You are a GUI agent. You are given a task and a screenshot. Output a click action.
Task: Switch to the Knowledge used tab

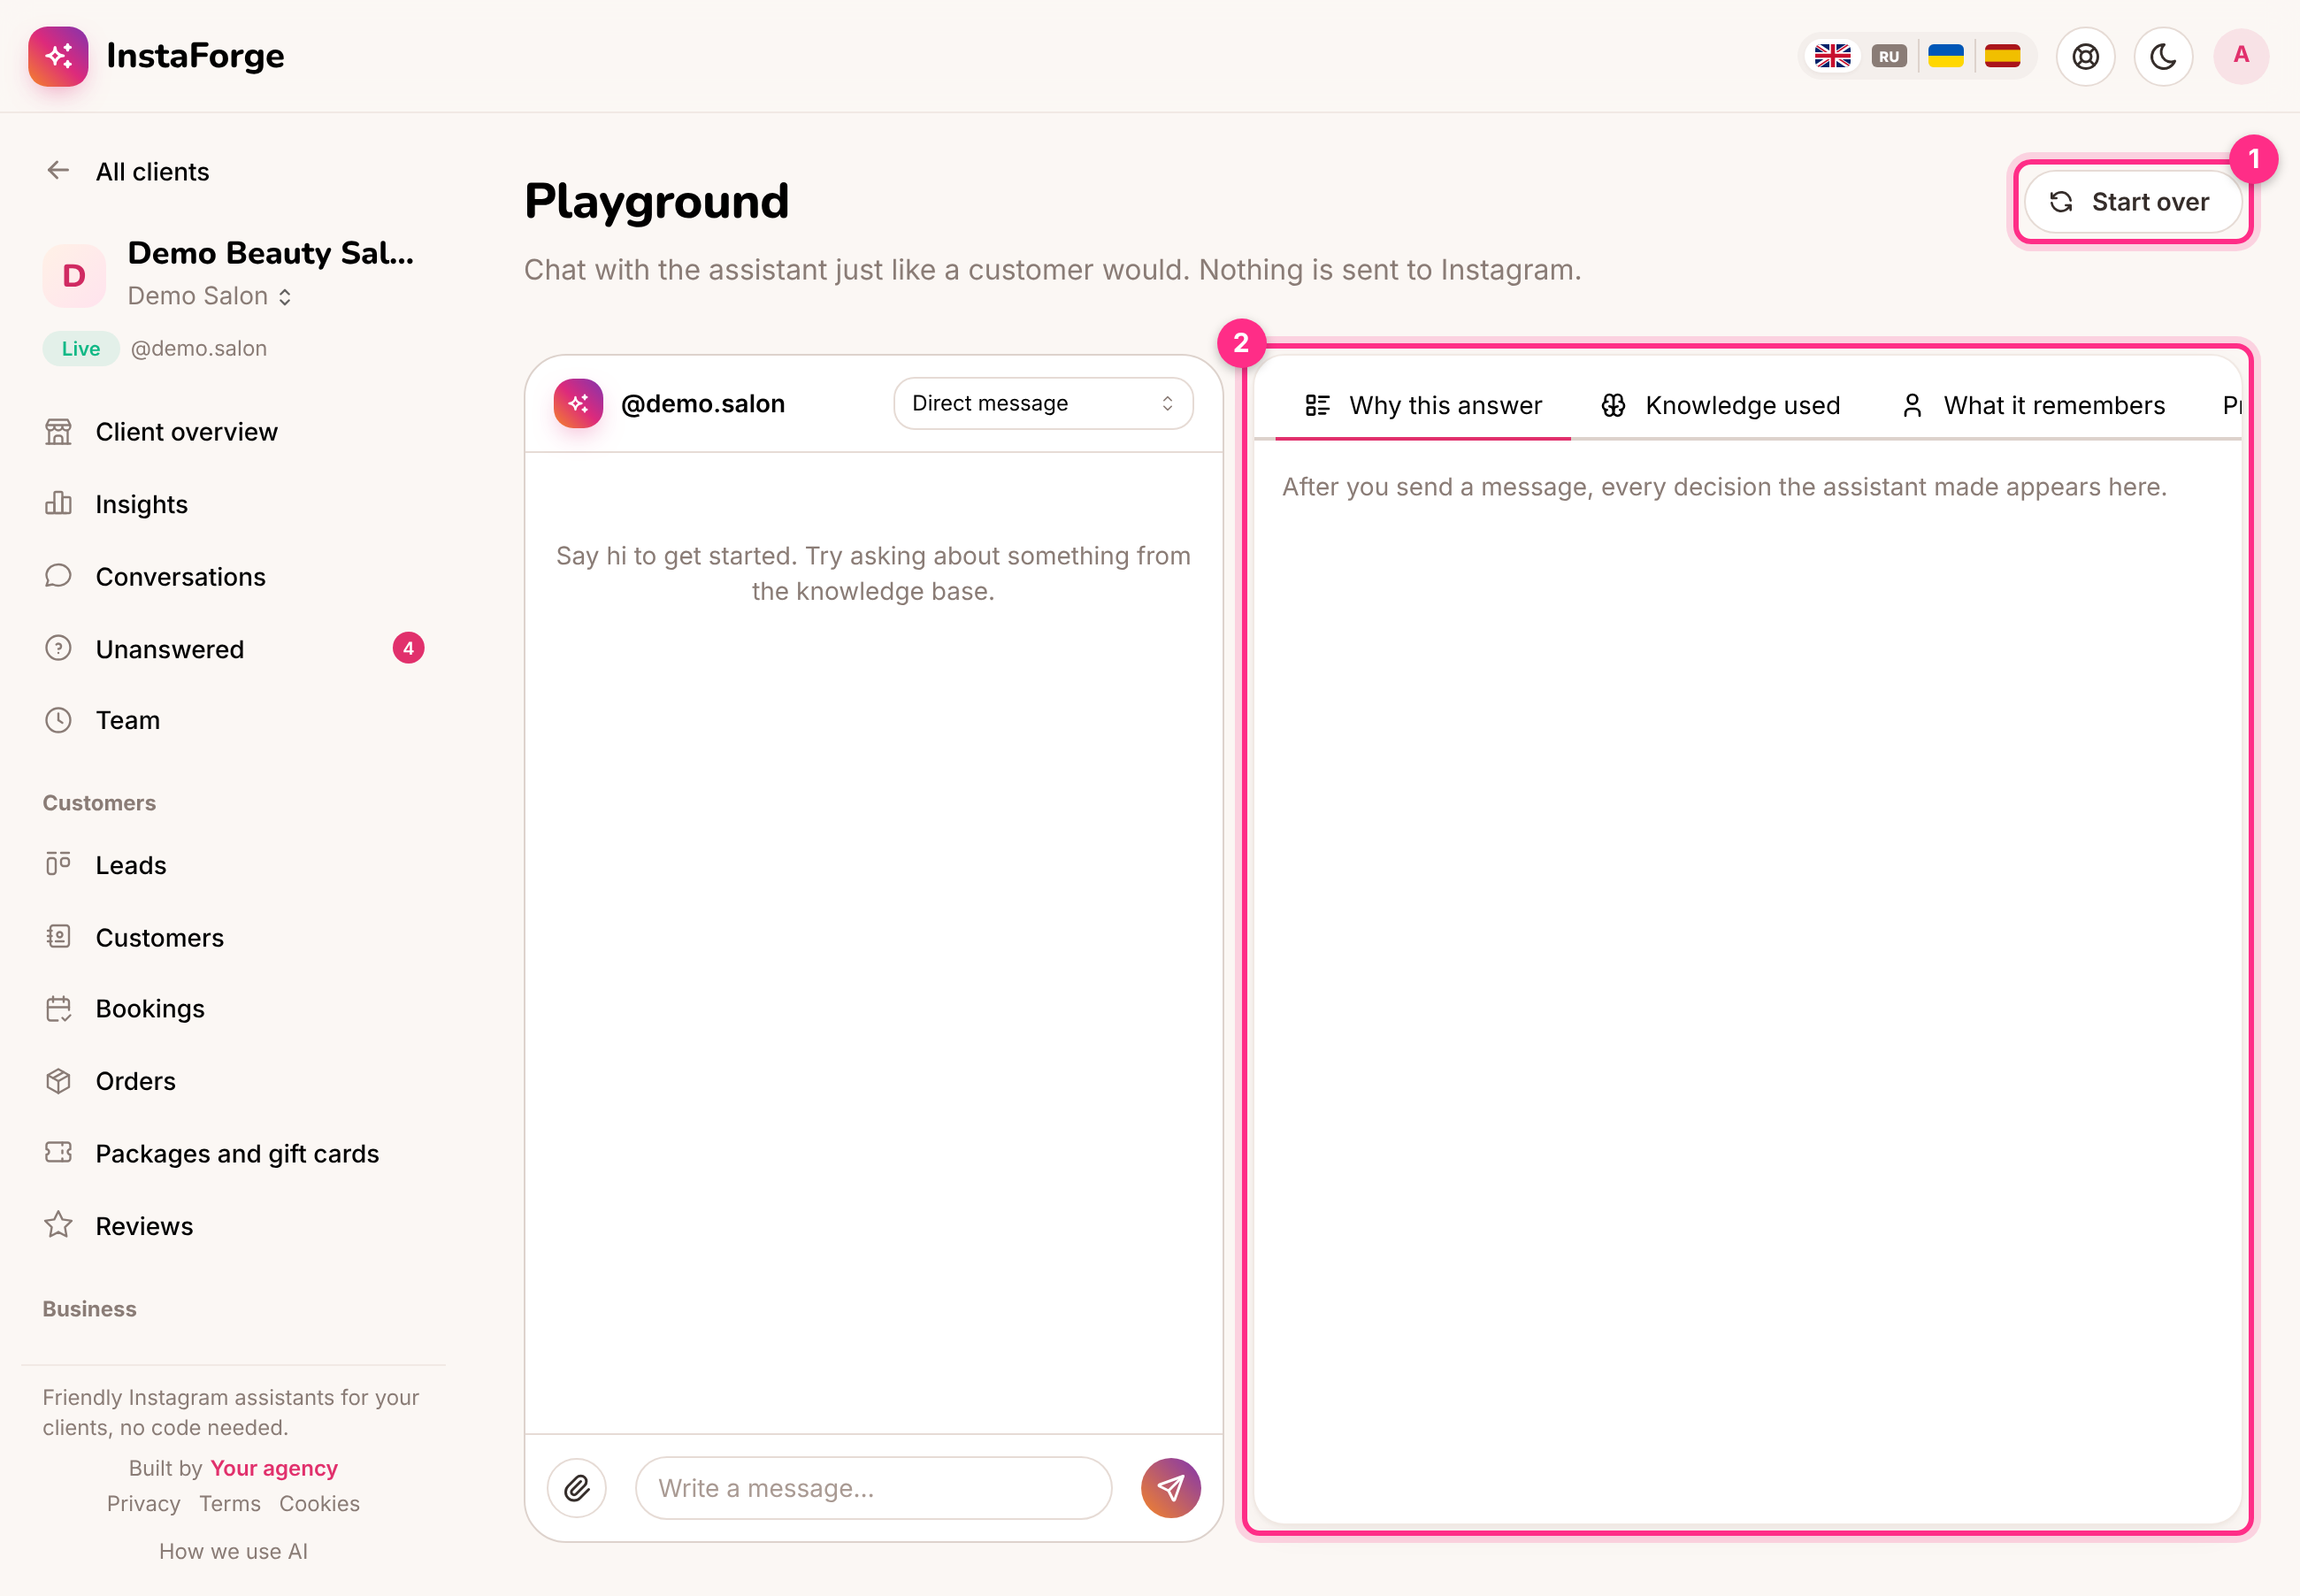(1720, 405)
